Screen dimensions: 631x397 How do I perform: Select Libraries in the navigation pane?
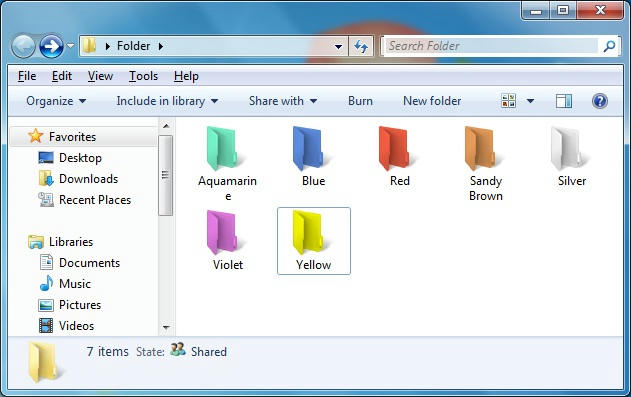tap(71, 242)
